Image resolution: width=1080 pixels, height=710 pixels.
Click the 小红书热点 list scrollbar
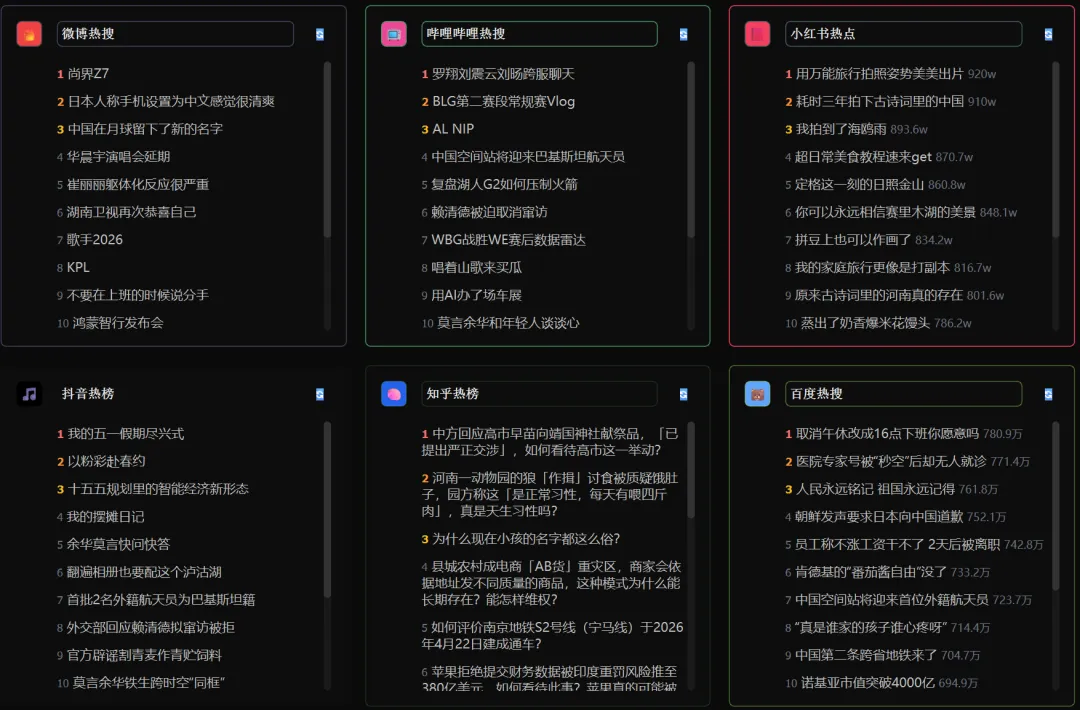[1055, 150]
